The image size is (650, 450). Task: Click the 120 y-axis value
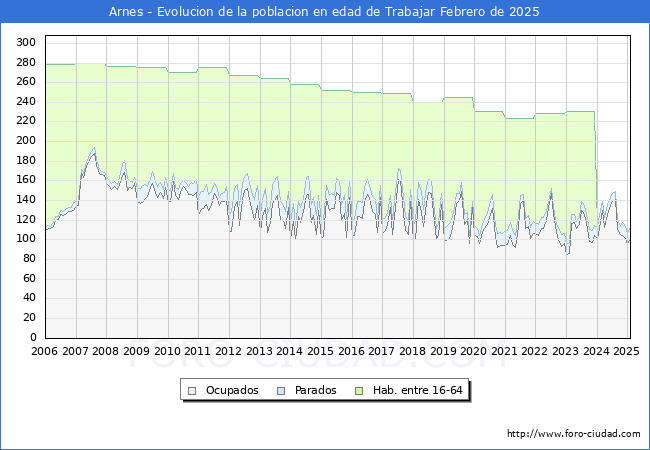pyautogui.click(x=26, y=219)
